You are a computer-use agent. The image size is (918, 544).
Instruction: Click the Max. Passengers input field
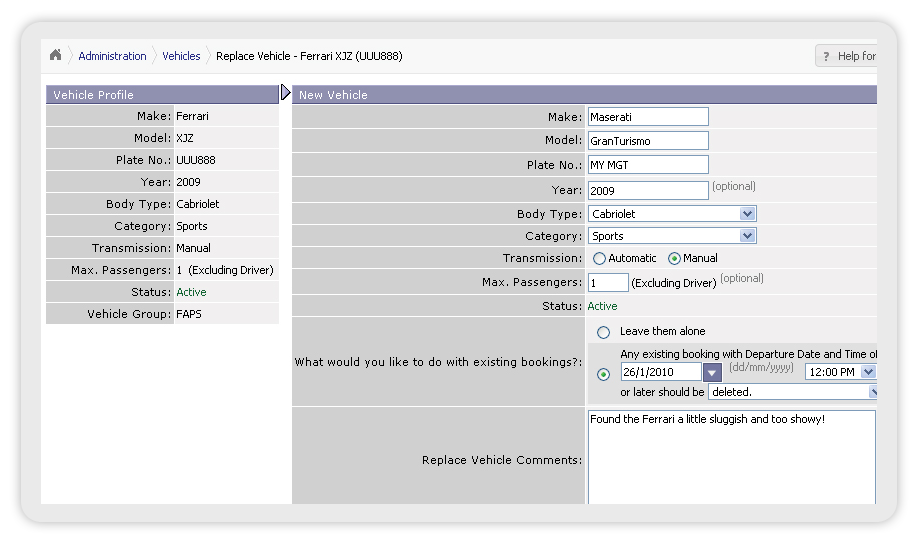point(608,283)
